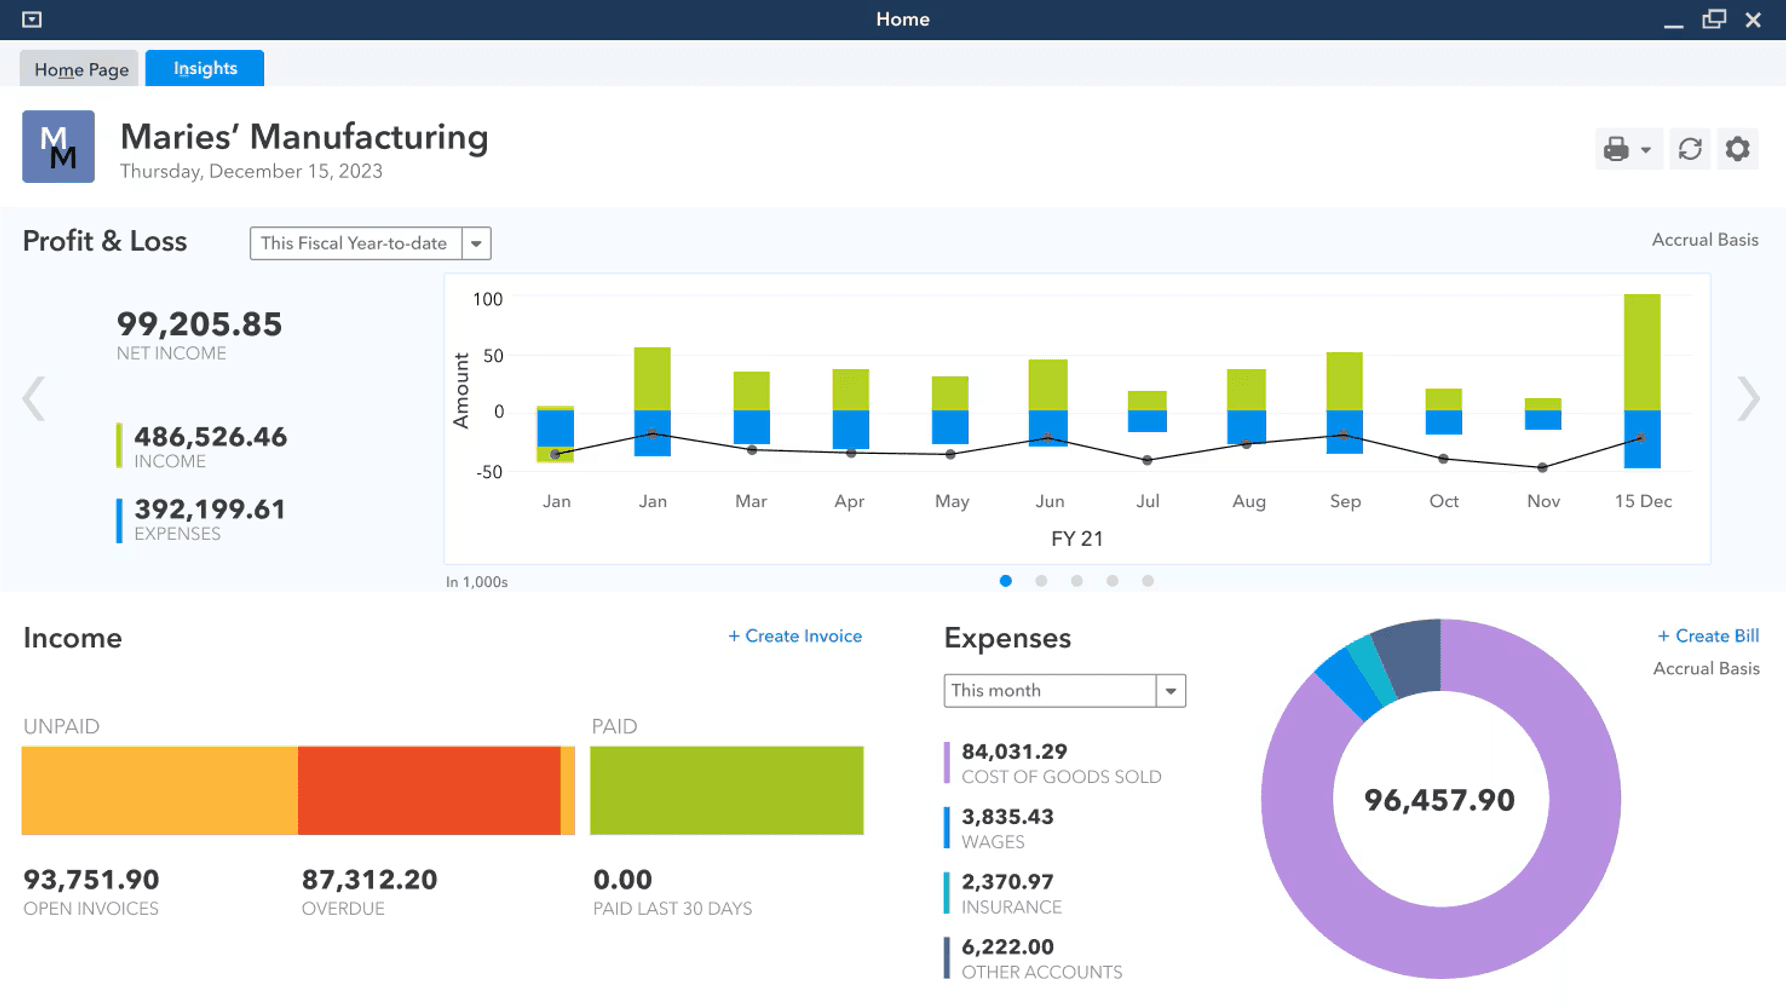Screen dimensions: 1786x1006
Task: Click the 3,835.43 Wages entry
Action: 1000,828
